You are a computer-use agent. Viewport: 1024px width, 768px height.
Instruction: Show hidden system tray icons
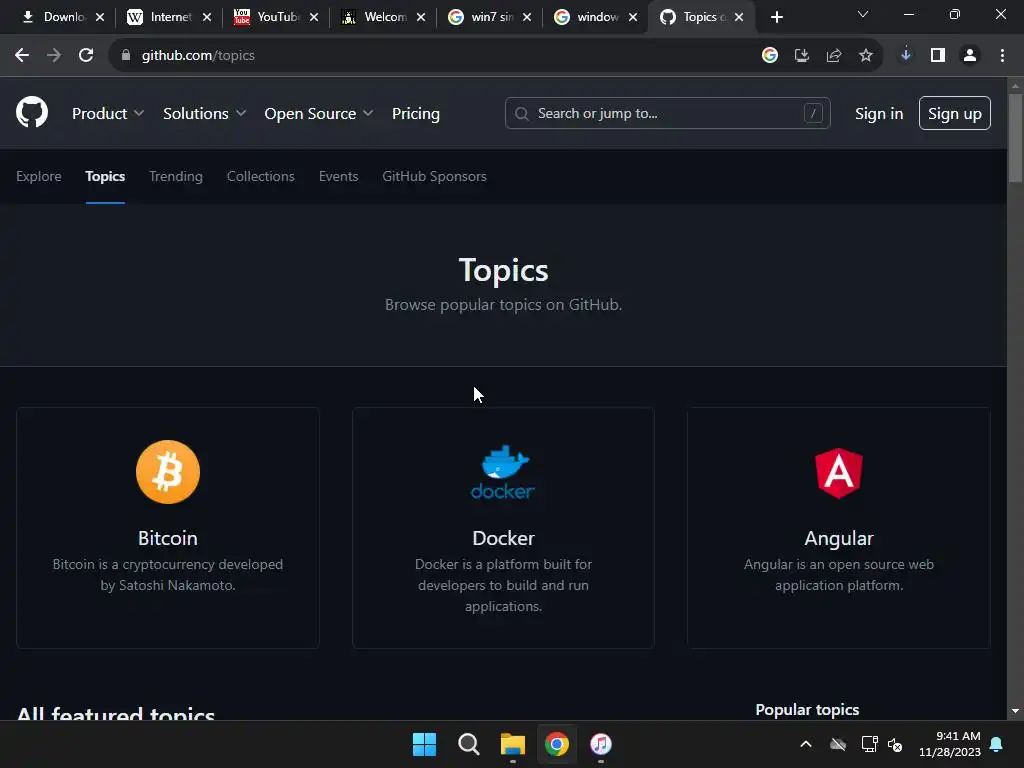tap(806, 744)
